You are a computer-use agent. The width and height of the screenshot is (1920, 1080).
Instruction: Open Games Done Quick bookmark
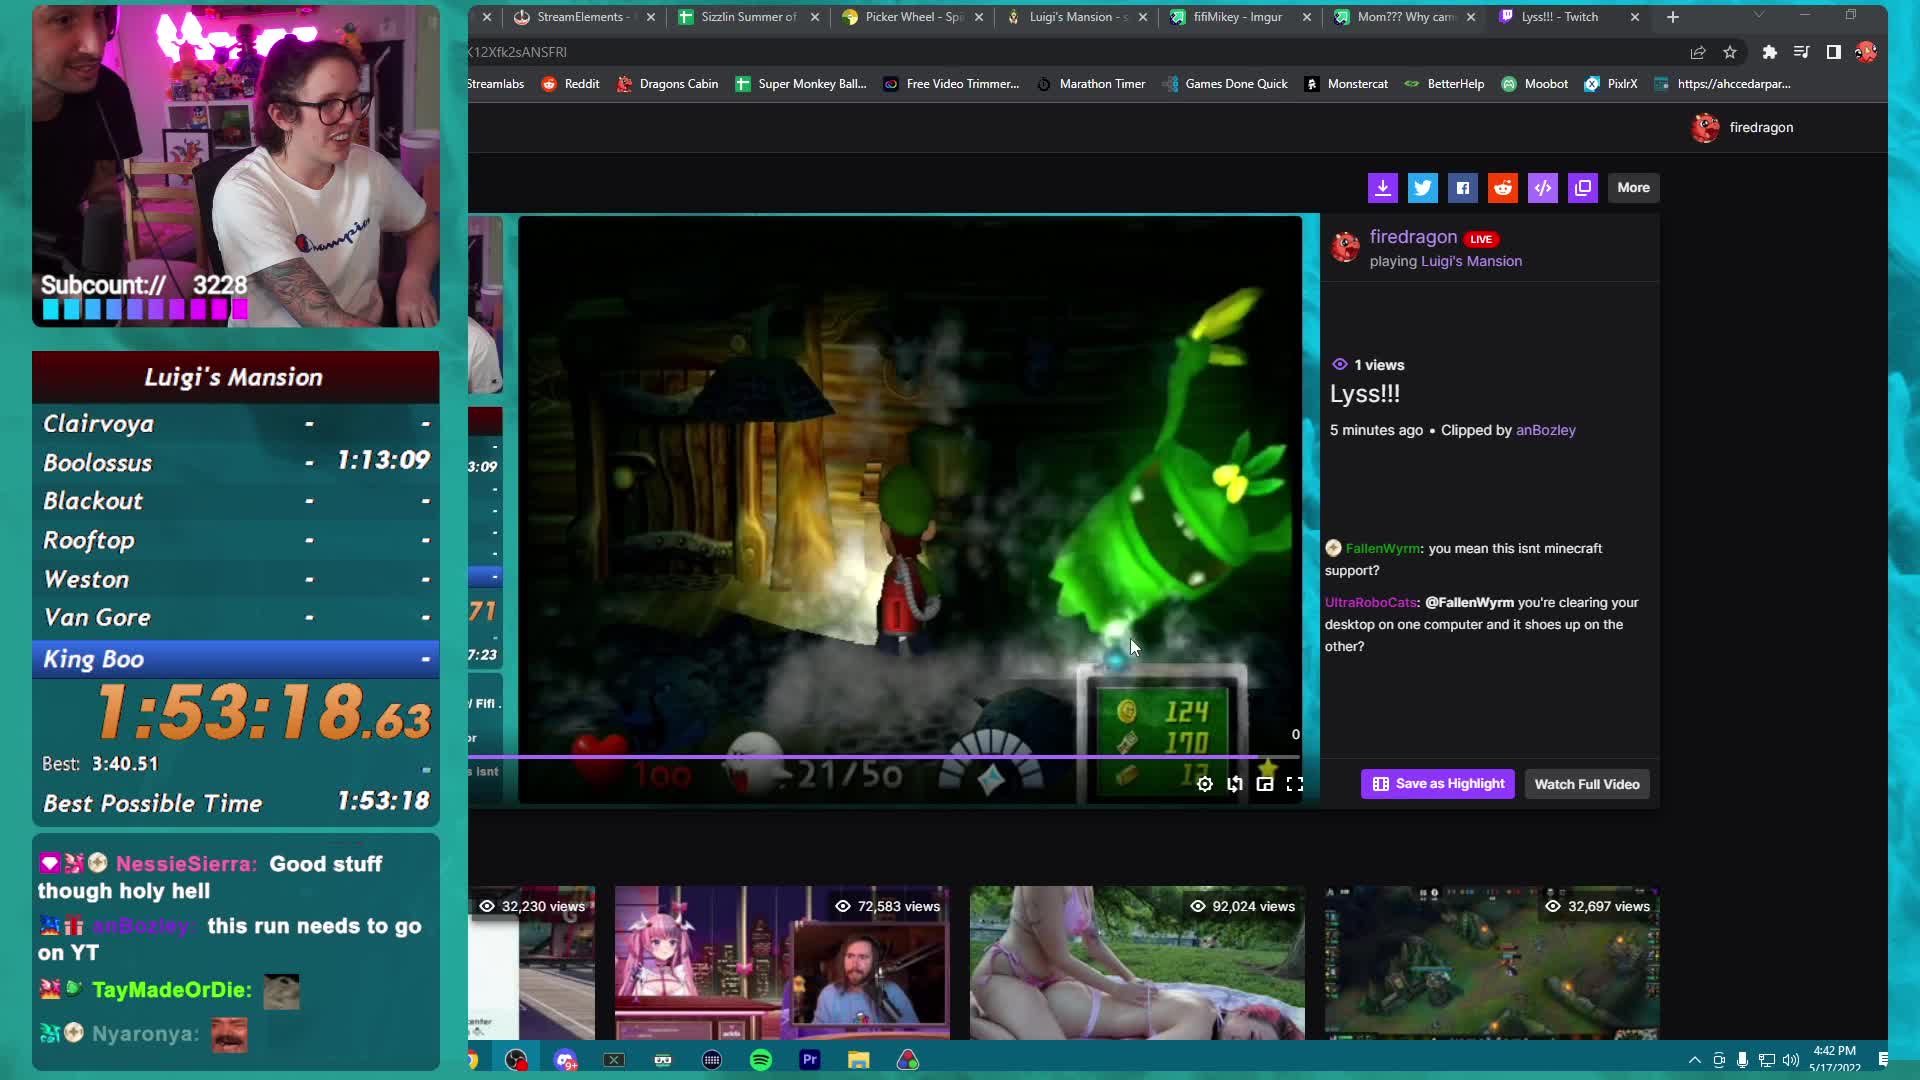pos(1225,84)
